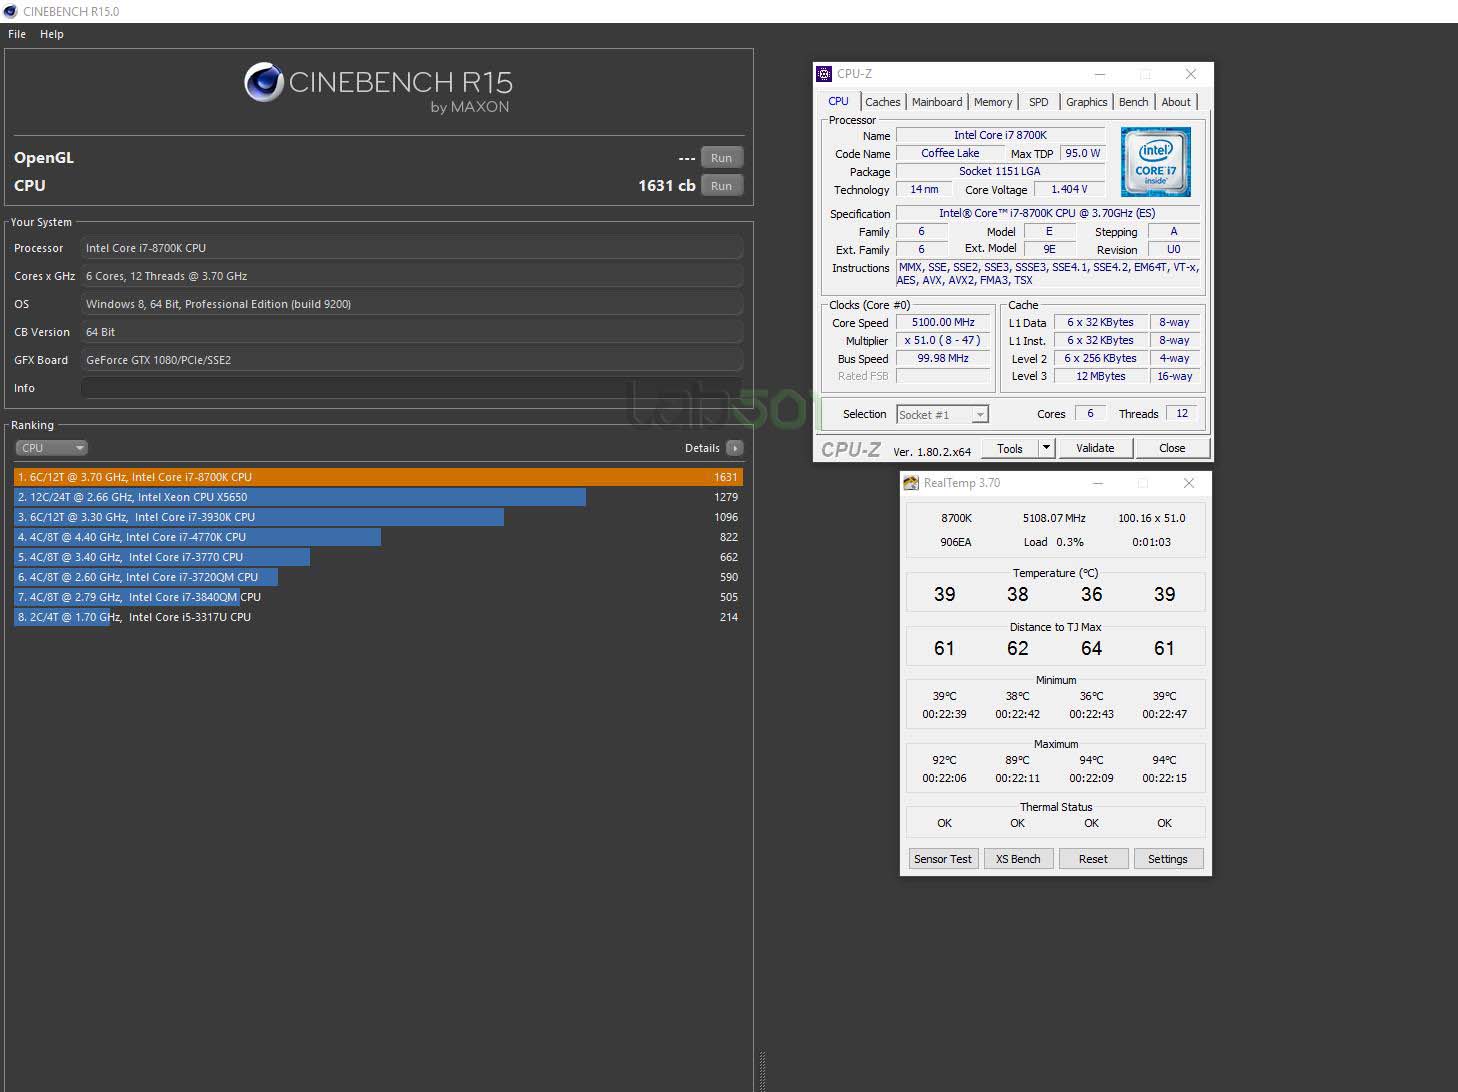This screenshot has height=1092, width=1458.
Task: Click the Validate button in CPU-Z
Action: click(x=1095, y=448)
